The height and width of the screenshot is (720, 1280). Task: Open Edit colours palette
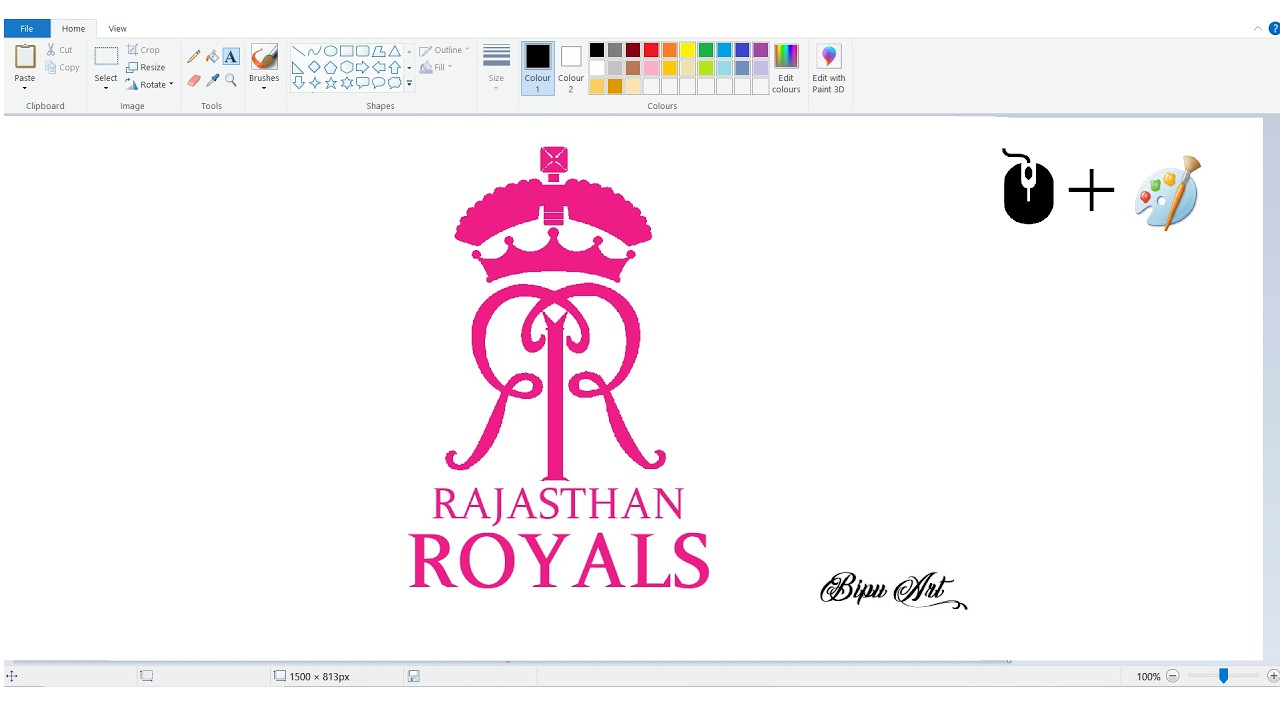pos(786,70)
